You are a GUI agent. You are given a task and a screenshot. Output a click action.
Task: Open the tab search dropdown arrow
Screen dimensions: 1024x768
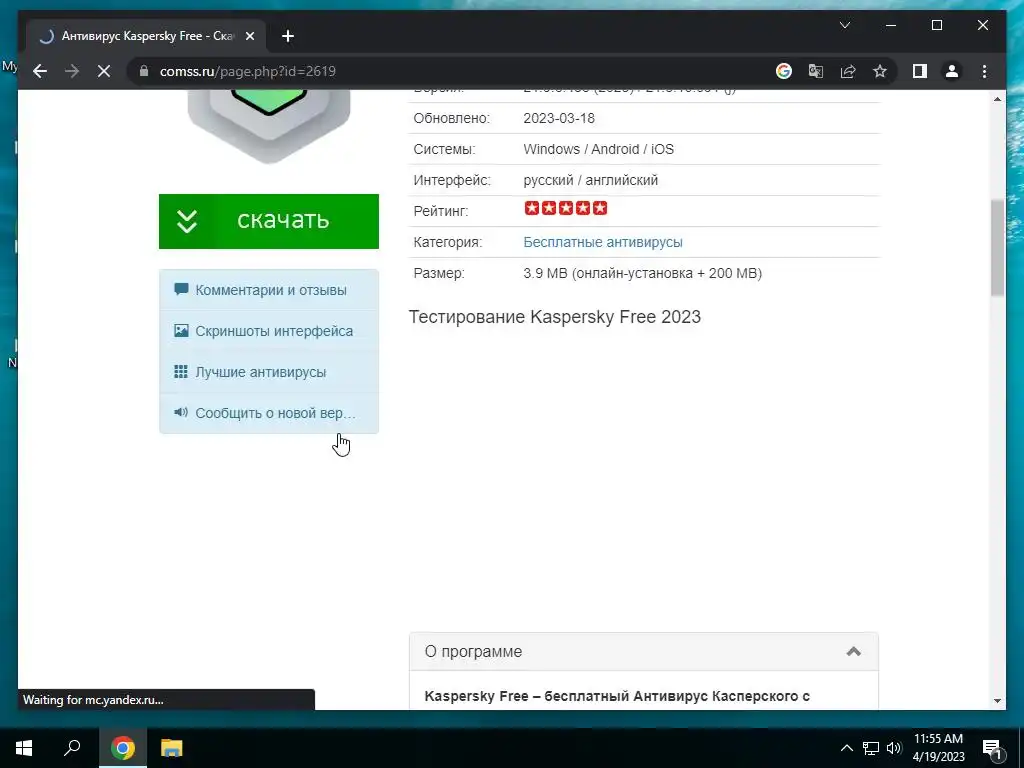pos(844,25)
